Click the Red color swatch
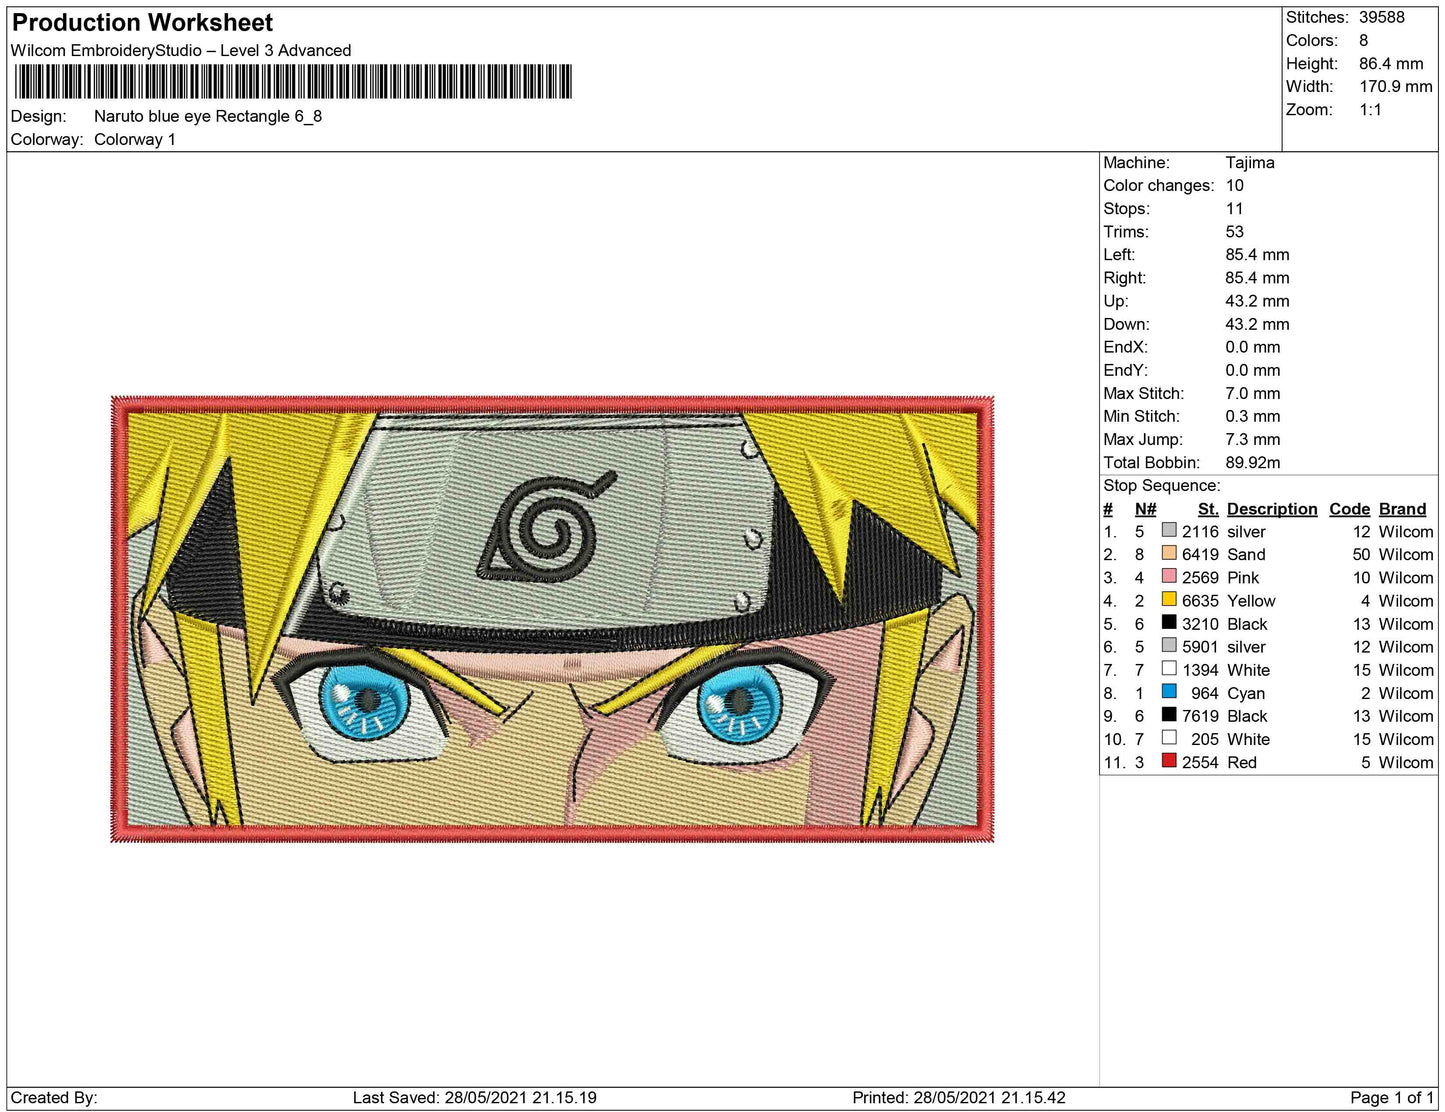Image resolution: width=1445 pixels, height=1112 pixels. pyautogui.click(x=1169, y=760)
